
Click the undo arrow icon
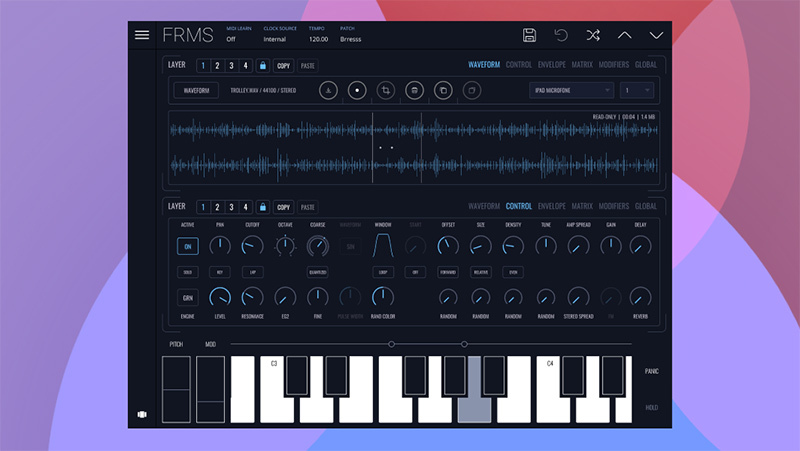tap(561, 35)
